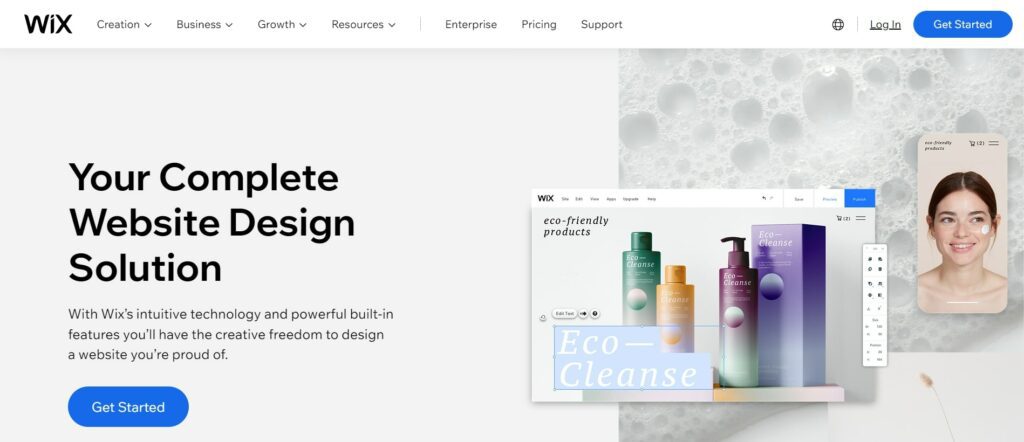This screenshot has height=442, width=1024.
Task: Open the hamburger menu on phone mockup
Action: [993, 143]
